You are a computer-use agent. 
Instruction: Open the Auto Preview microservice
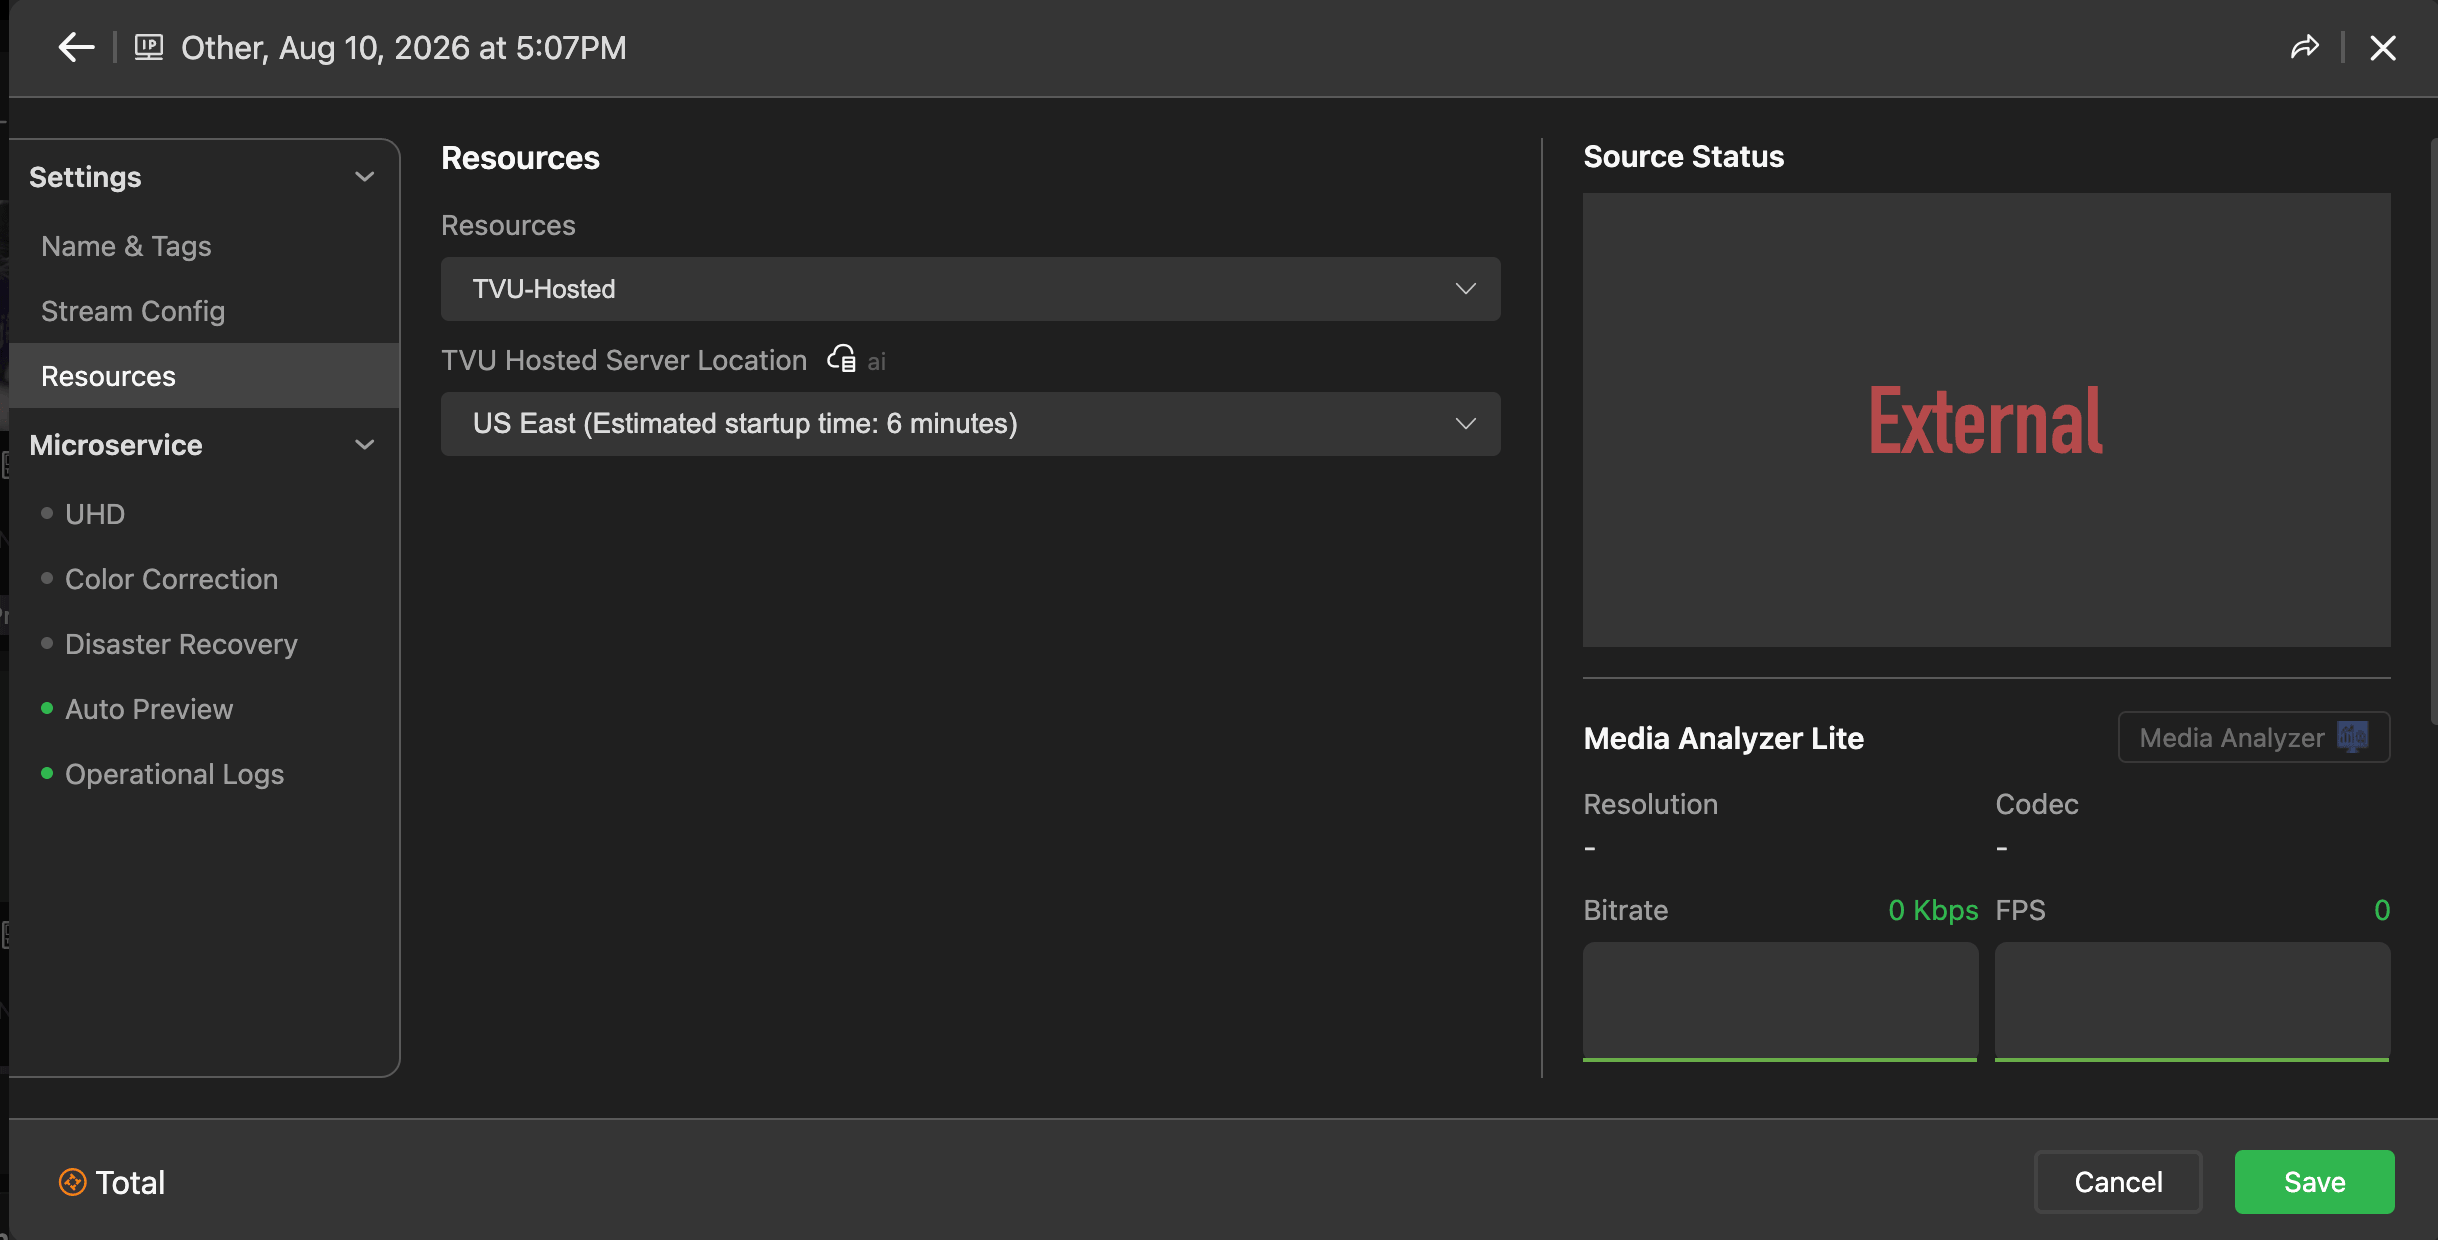149,709
